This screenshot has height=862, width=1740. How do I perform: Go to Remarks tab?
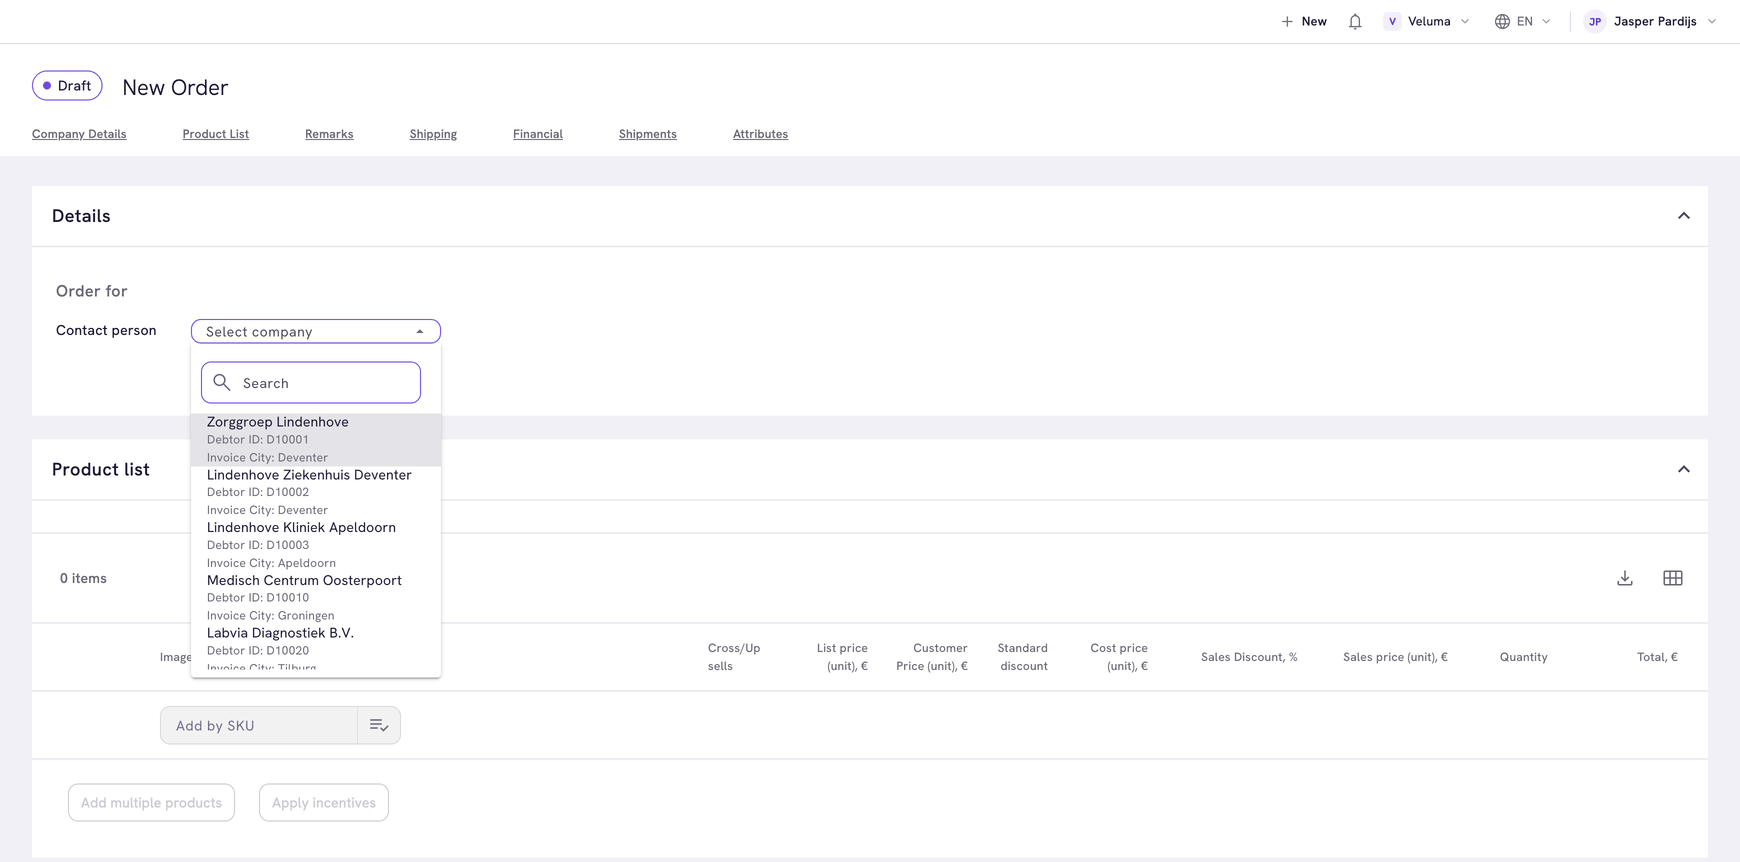(x=329, y=134)
